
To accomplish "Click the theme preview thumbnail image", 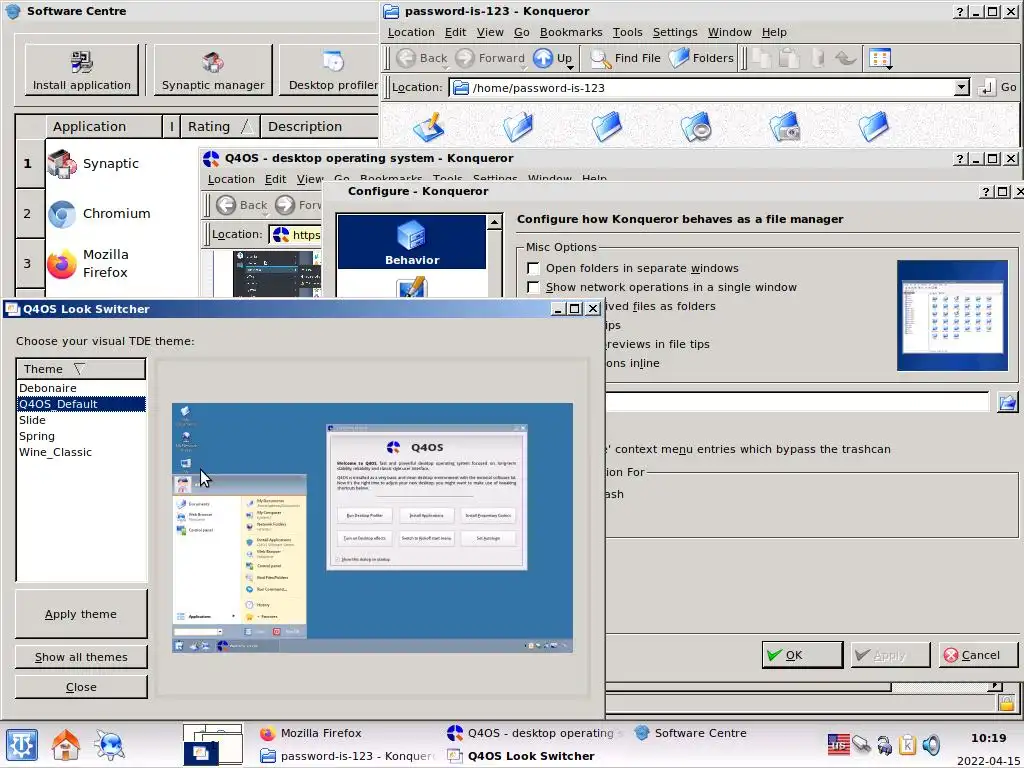I will 372,528.
